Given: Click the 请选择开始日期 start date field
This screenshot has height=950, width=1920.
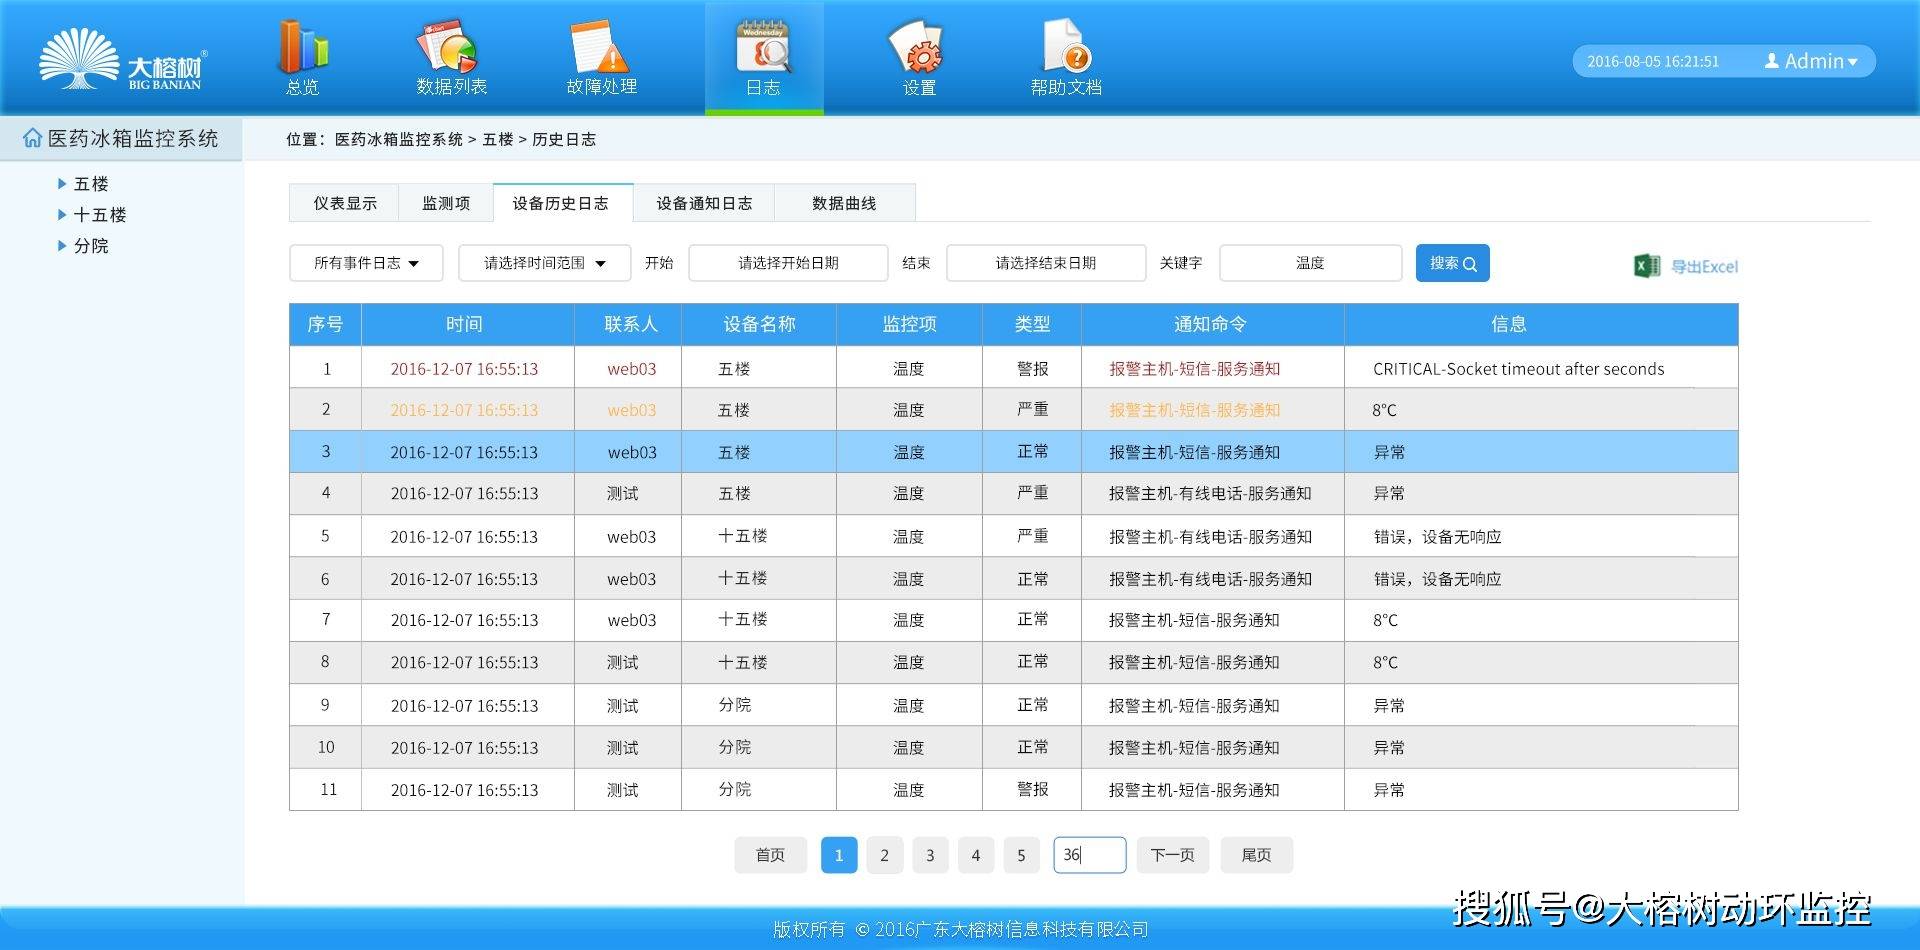Looking at the screenshot, I should coord(788,263).
